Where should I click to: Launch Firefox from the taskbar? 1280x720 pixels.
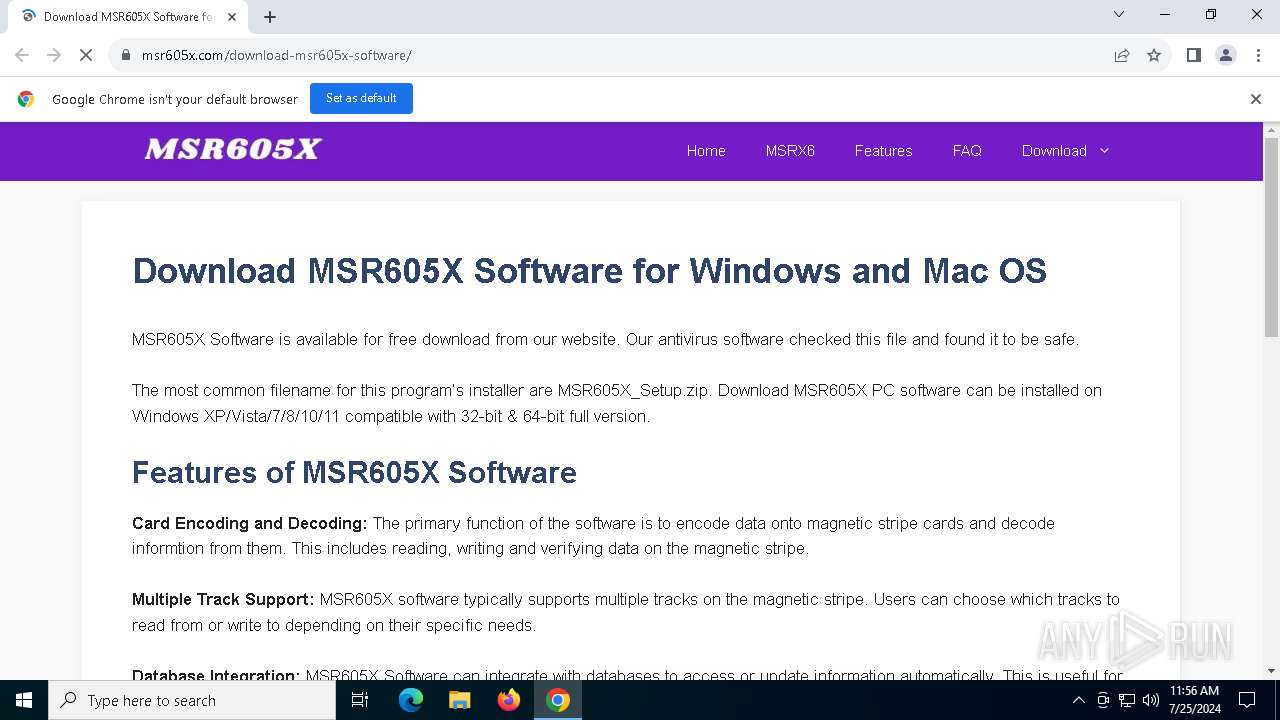tap(508, 700)
